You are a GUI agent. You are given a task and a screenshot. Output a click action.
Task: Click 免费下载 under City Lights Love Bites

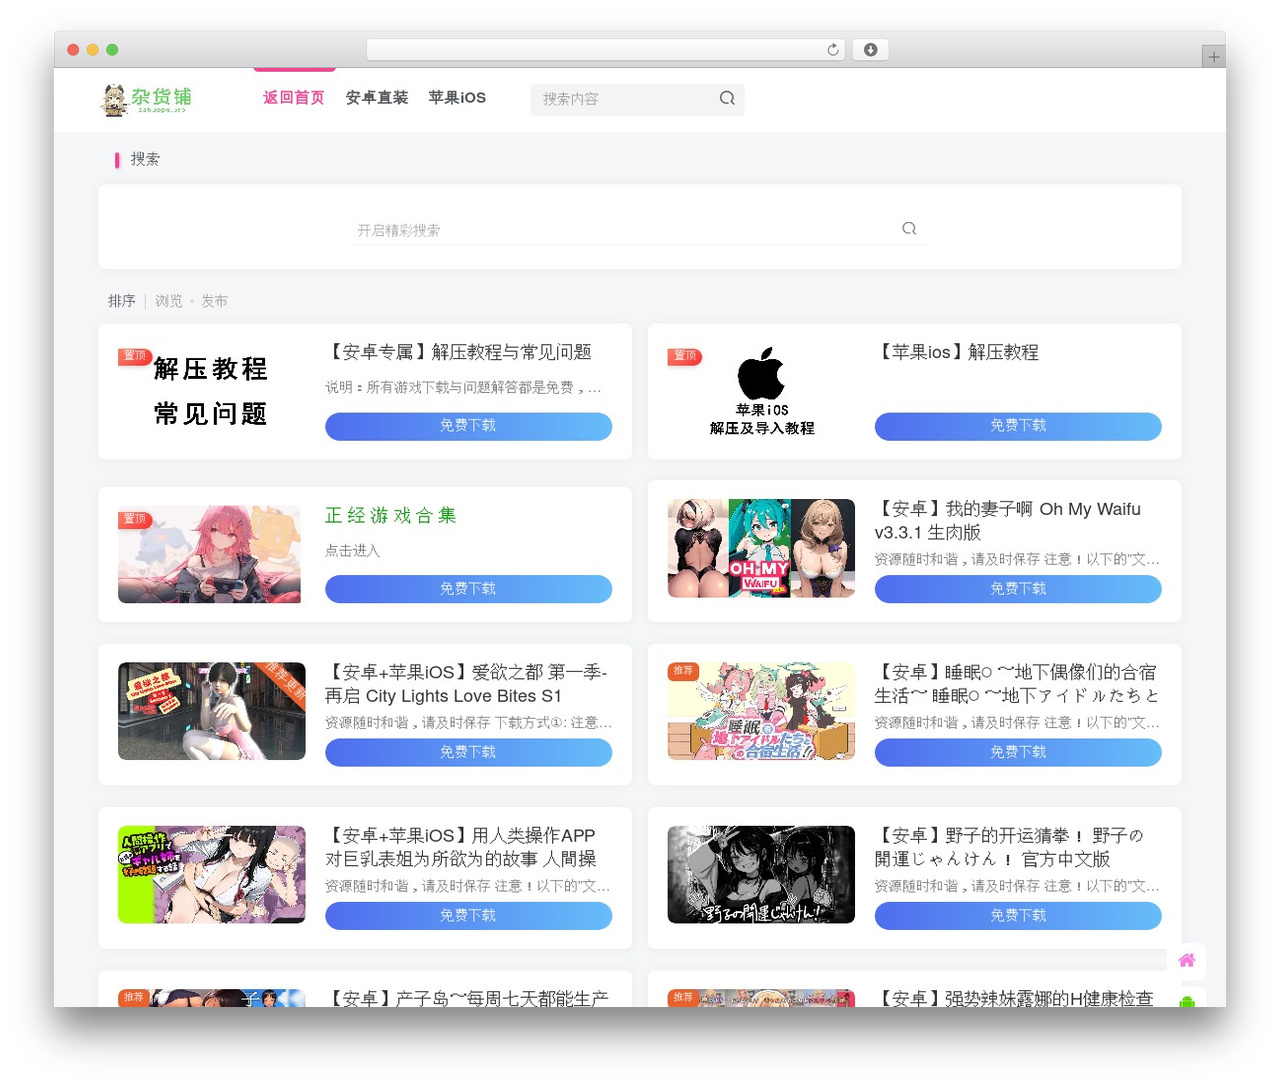point(468,752)
